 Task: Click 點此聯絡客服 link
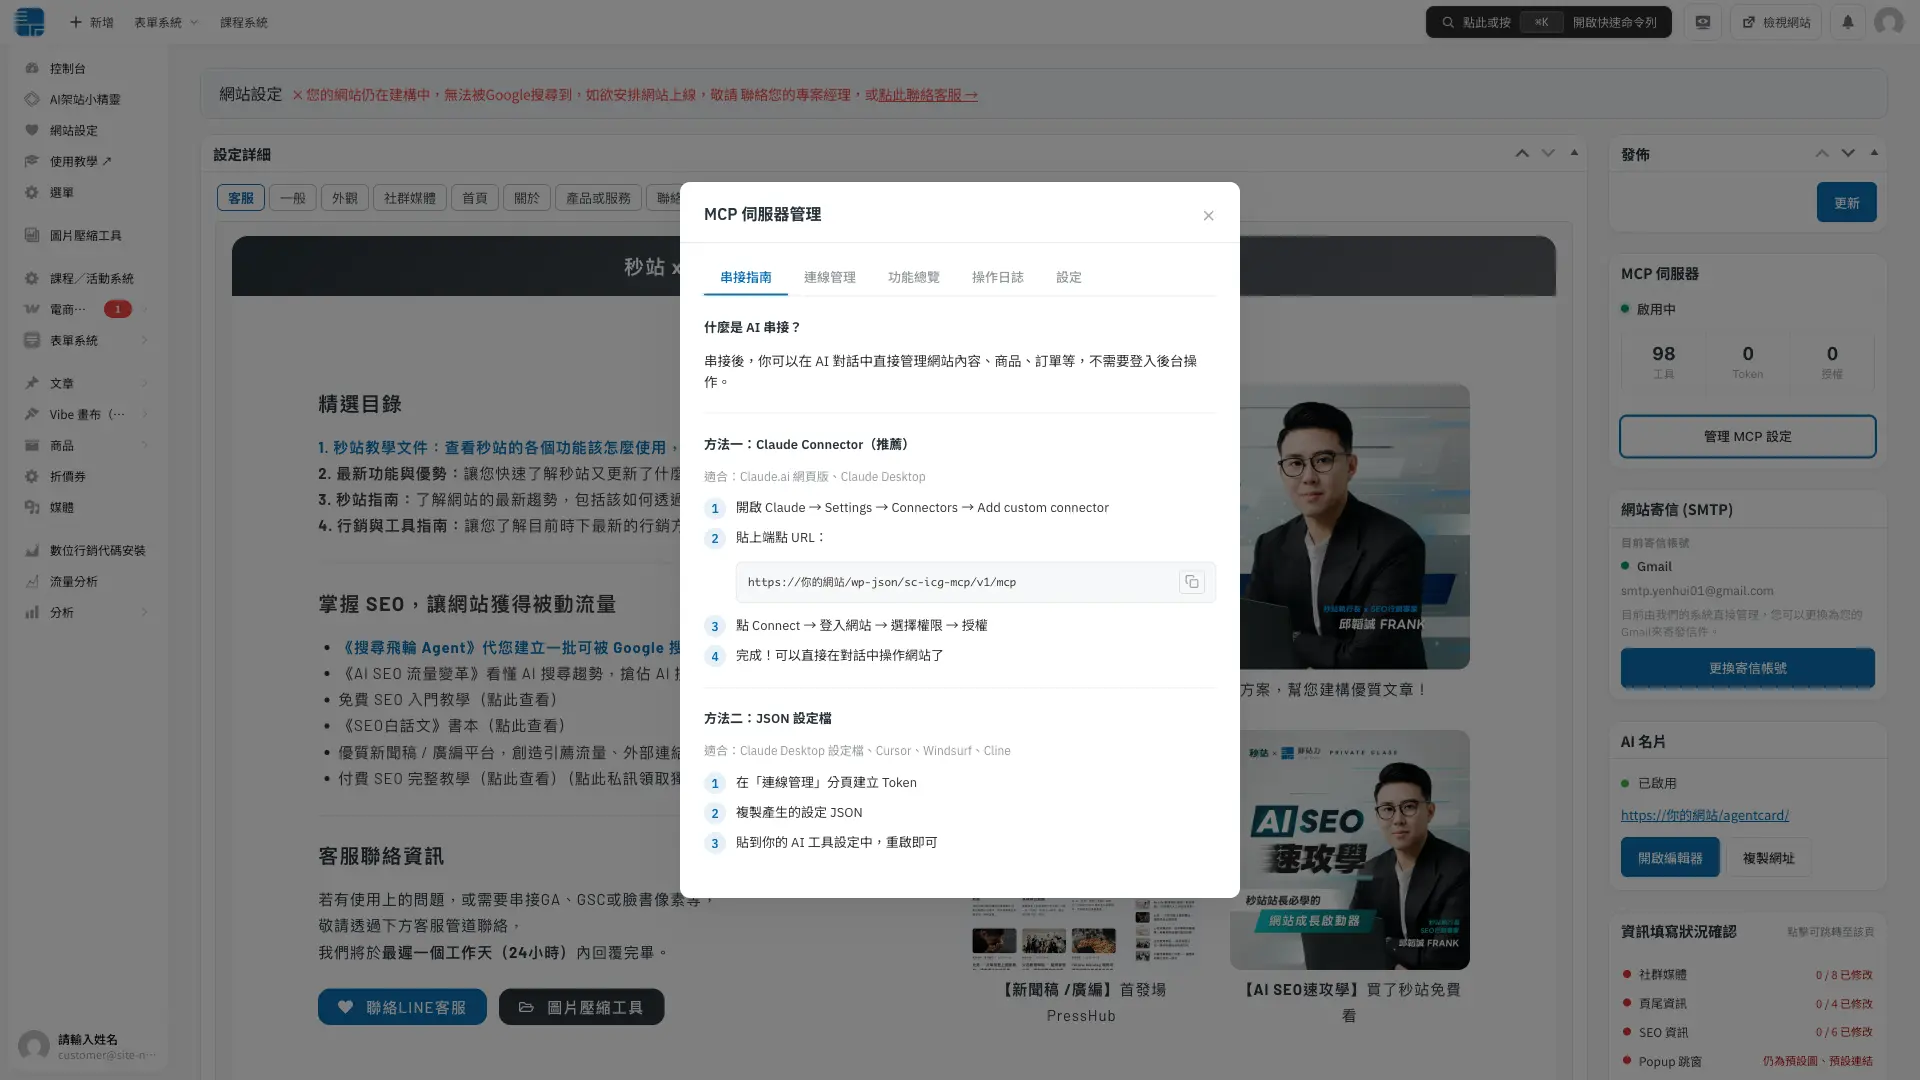pos(927,95)
